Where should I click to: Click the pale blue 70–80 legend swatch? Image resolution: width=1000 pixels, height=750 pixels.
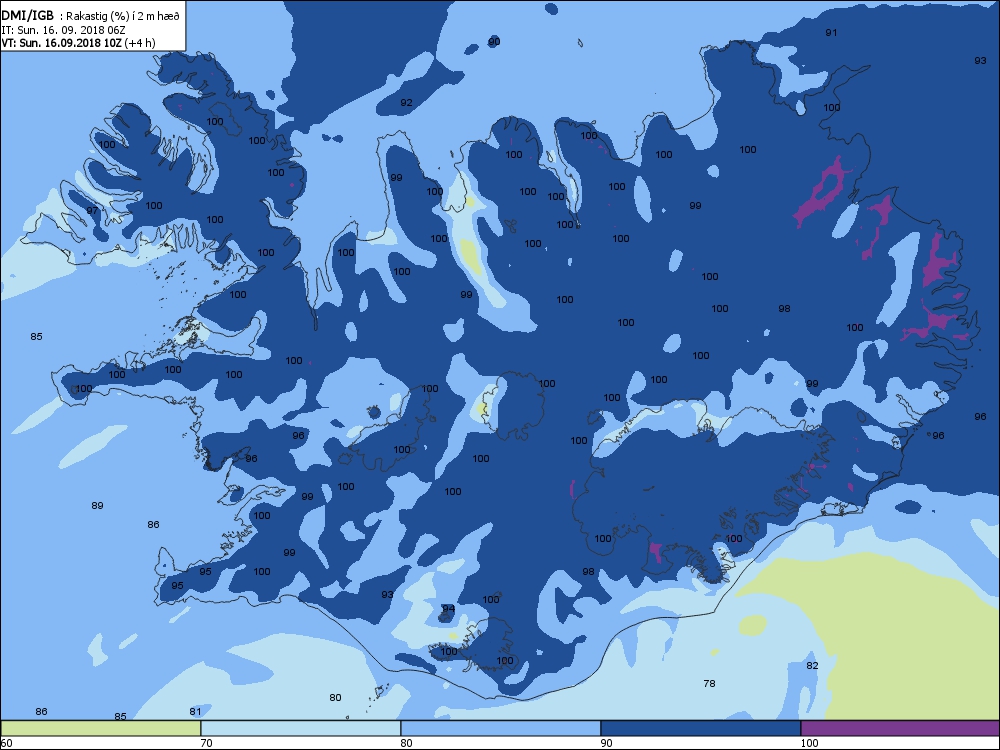300,728
